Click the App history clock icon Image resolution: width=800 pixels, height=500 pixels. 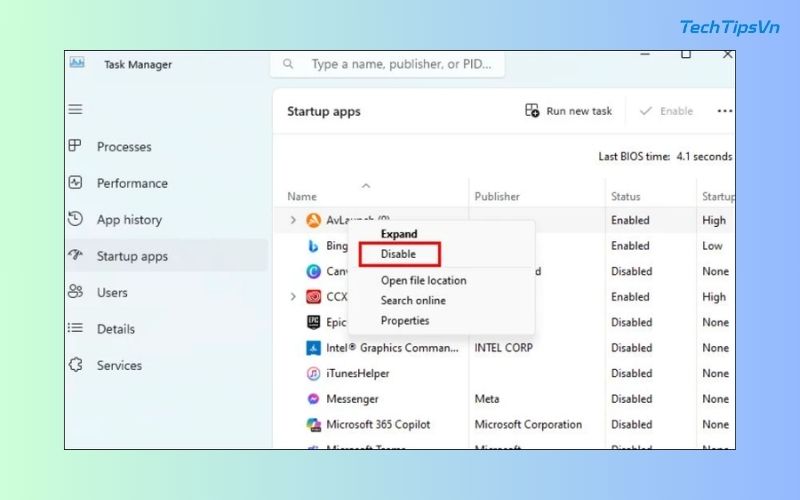click(75, 219)
